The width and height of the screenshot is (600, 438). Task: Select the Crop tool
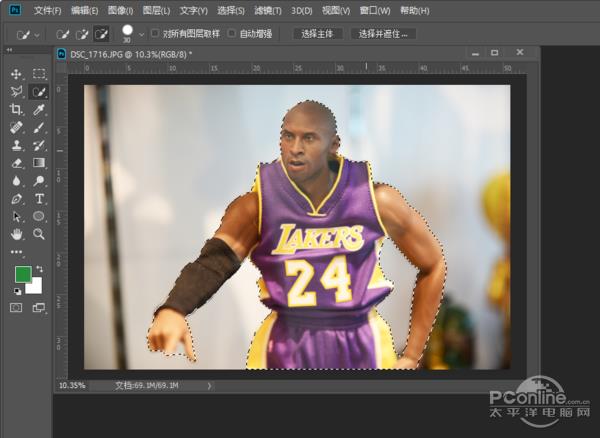click(16, 109)
